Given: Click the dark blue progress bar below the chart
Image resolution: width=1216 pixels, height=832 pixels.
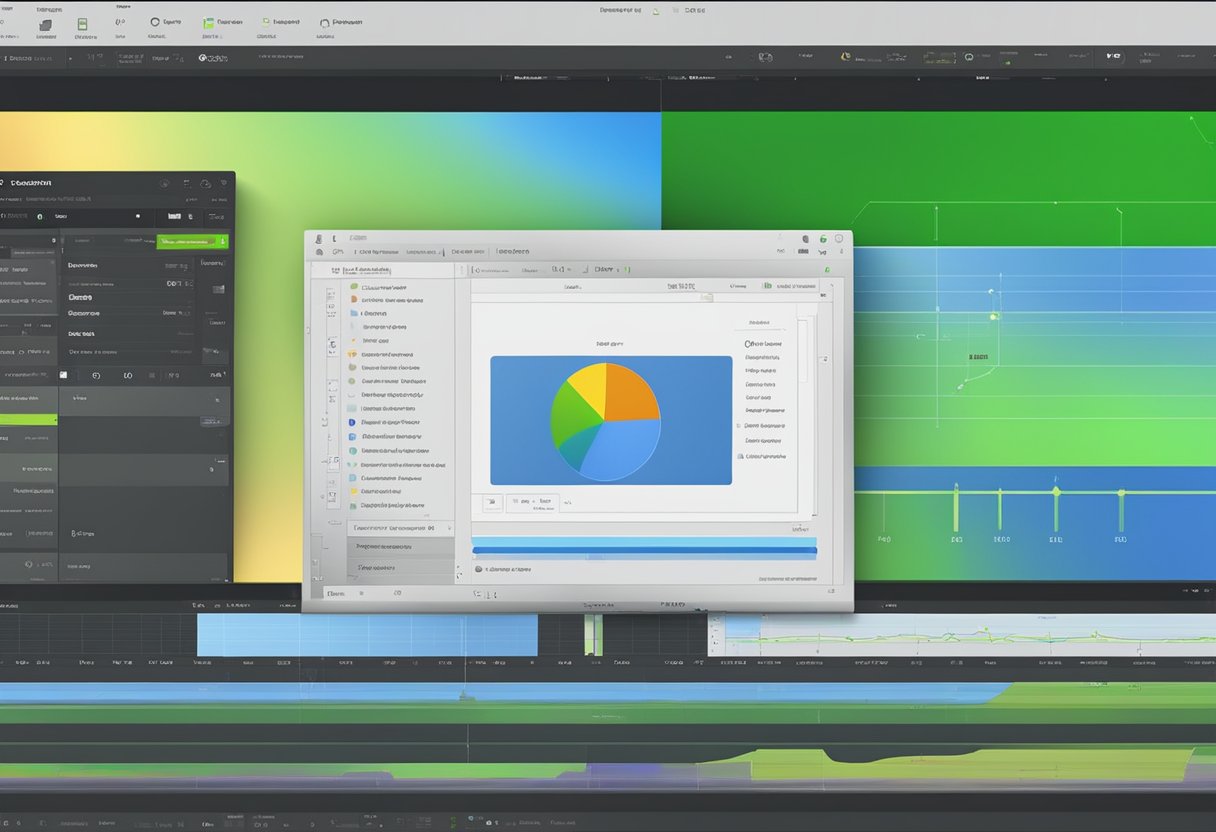Looking at the screenshot, I should [x=643, y=551].
